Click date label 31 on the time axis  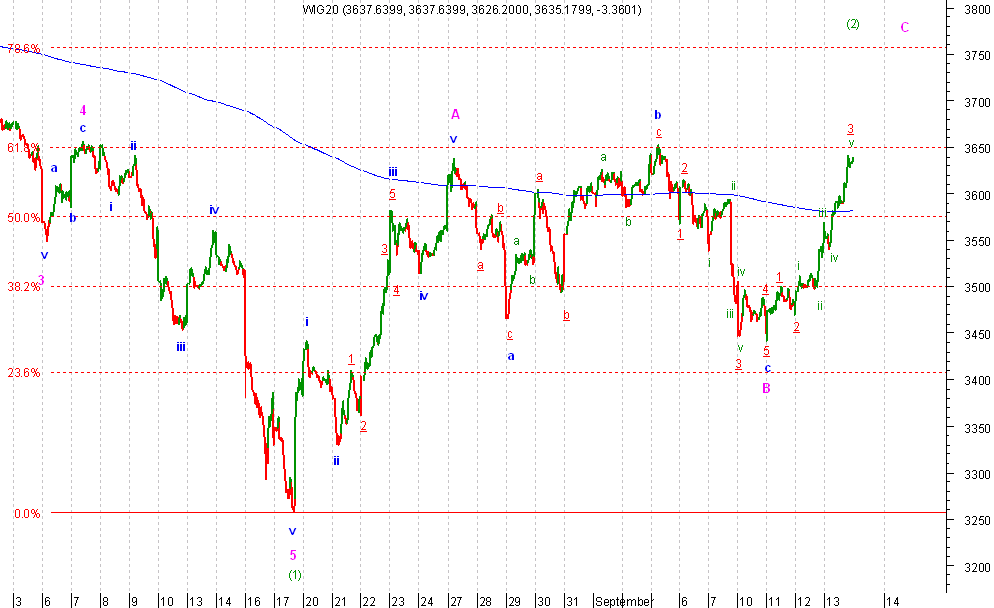pyautogui.click(x=572, y=601)
